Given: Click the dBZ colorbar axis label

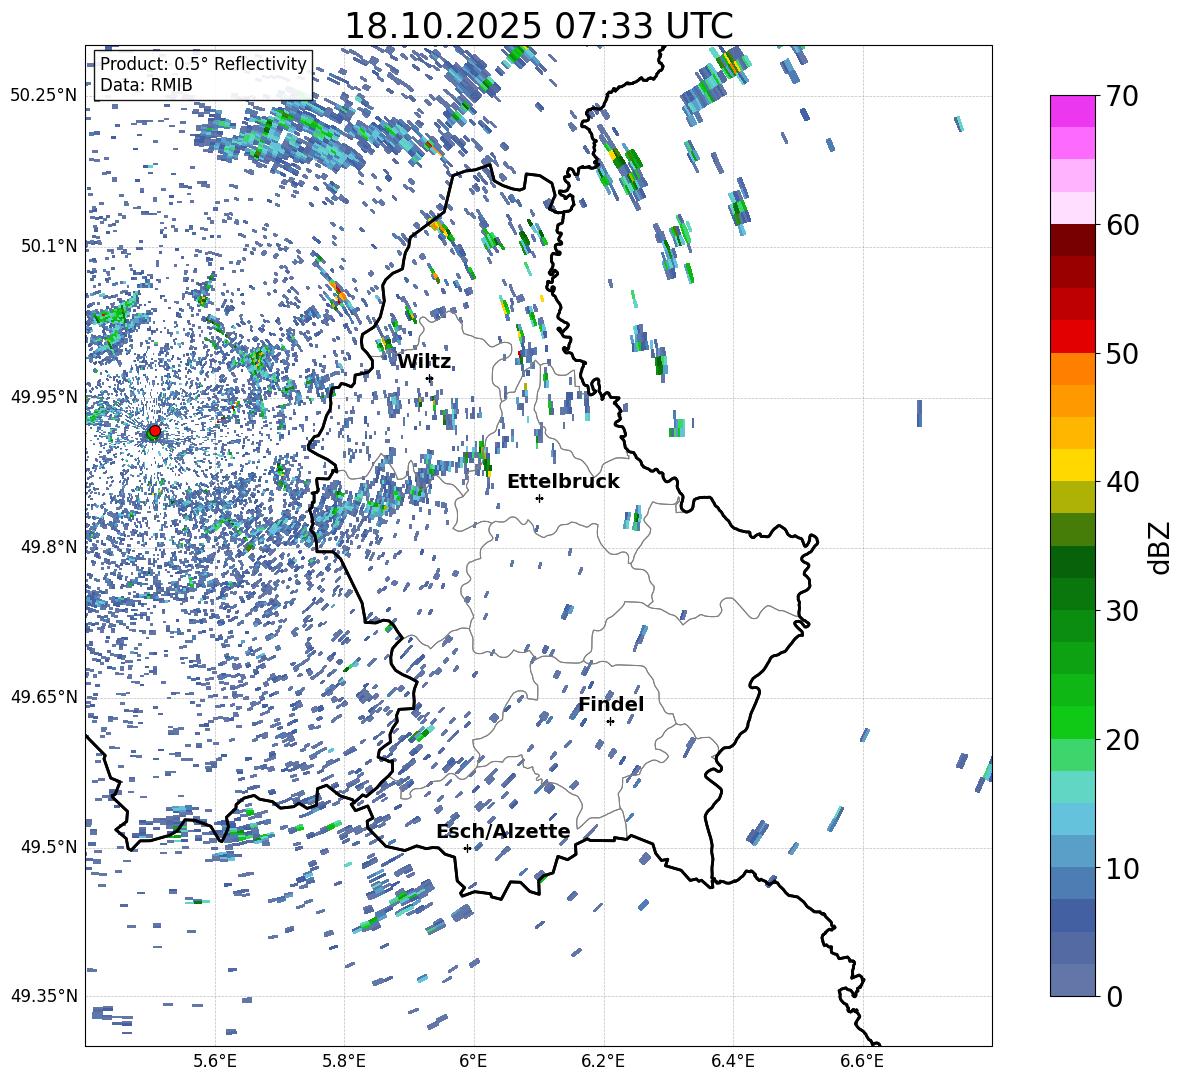Looking at the screenshot, I should pos(1160,547).
